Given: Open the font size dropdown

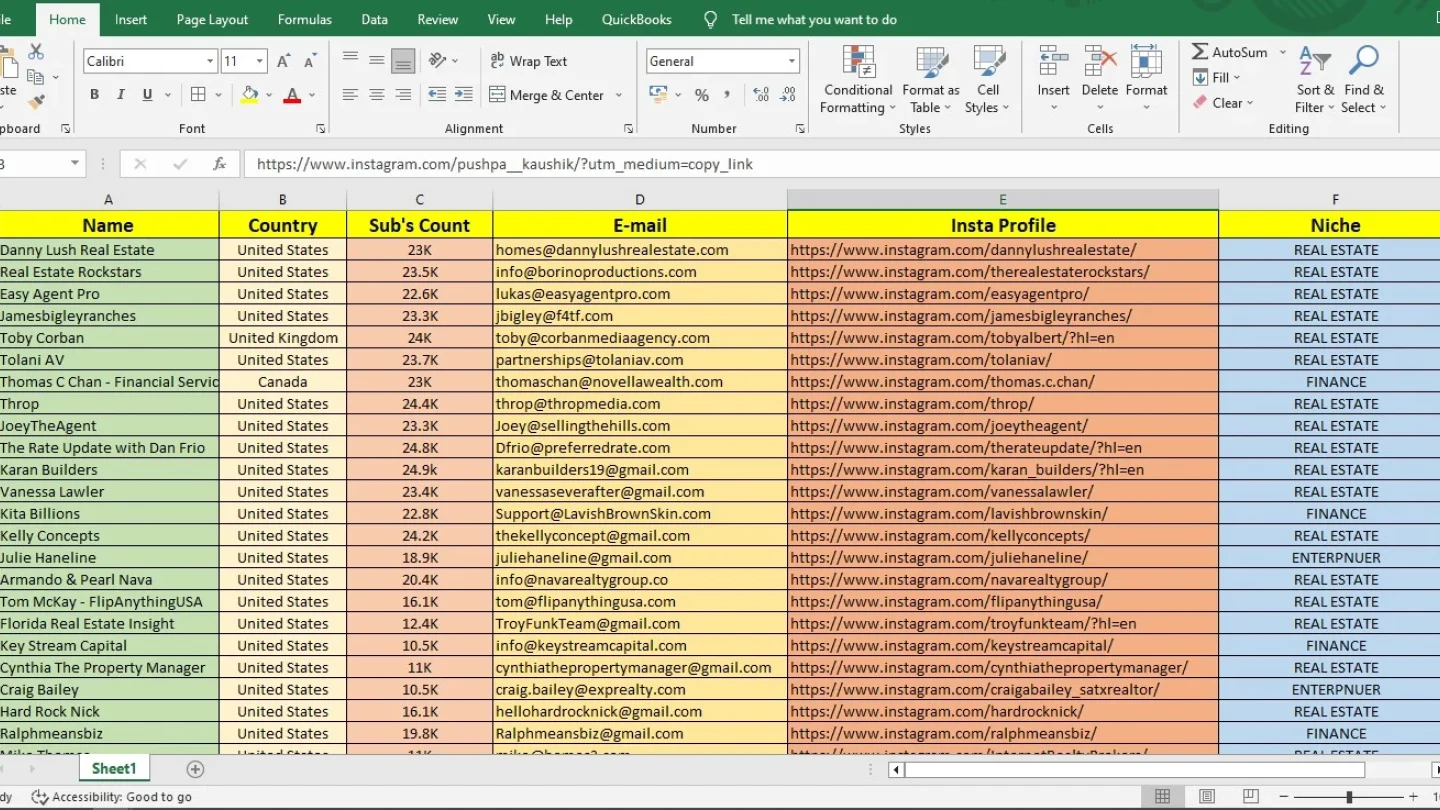Looking at the screenshot, I should pos(259,61).
